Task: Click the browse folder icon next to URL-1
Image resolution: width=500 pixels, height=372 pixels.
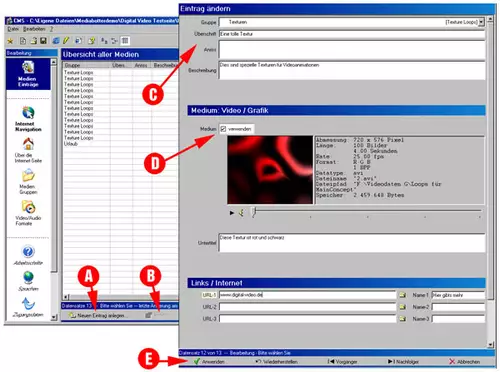Action: point(402,295)
